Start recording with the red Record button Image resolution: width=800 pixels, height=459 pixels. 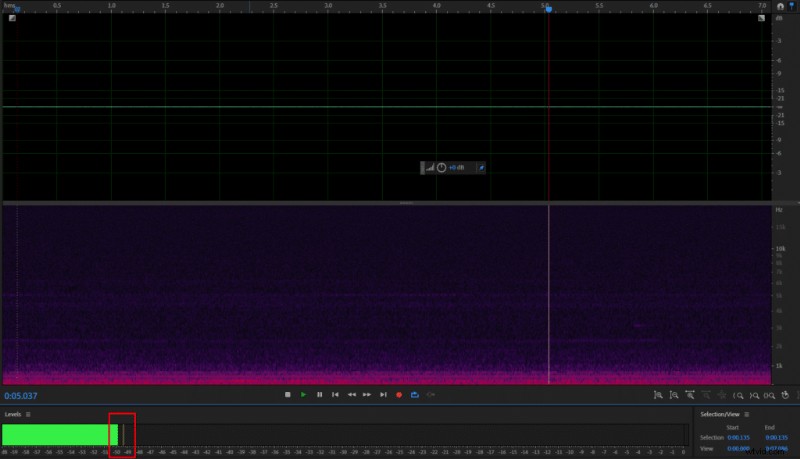coord(399,395)
